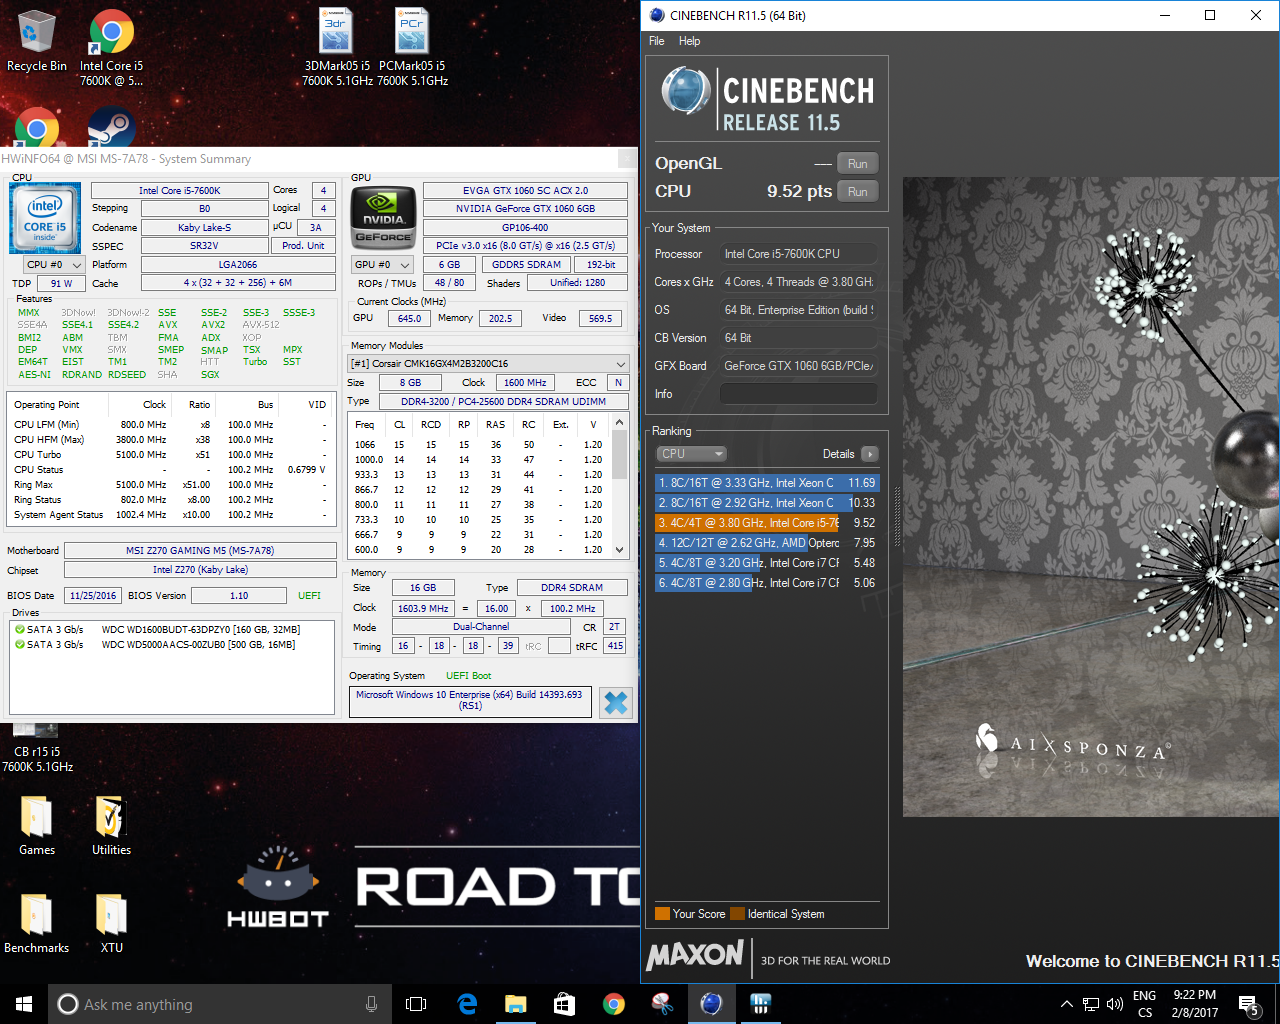The width and height of the screenshot is (1280, 1024).
Task: Click the Processor field in Cinebench
Action: click(798, 254)
